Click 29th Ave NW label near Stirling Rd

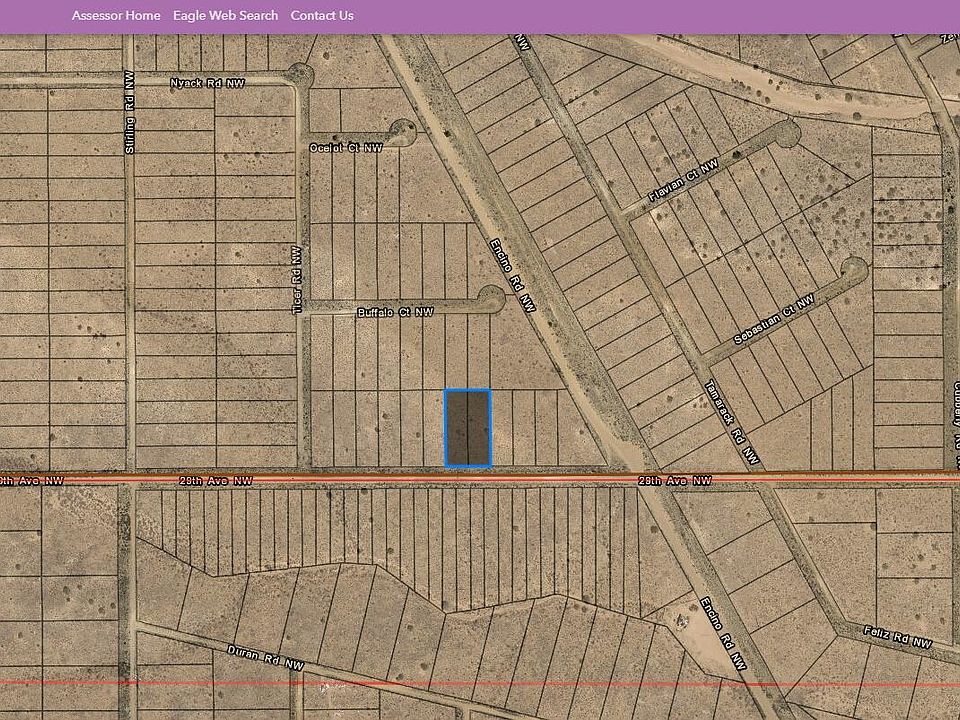click(216, 481)
